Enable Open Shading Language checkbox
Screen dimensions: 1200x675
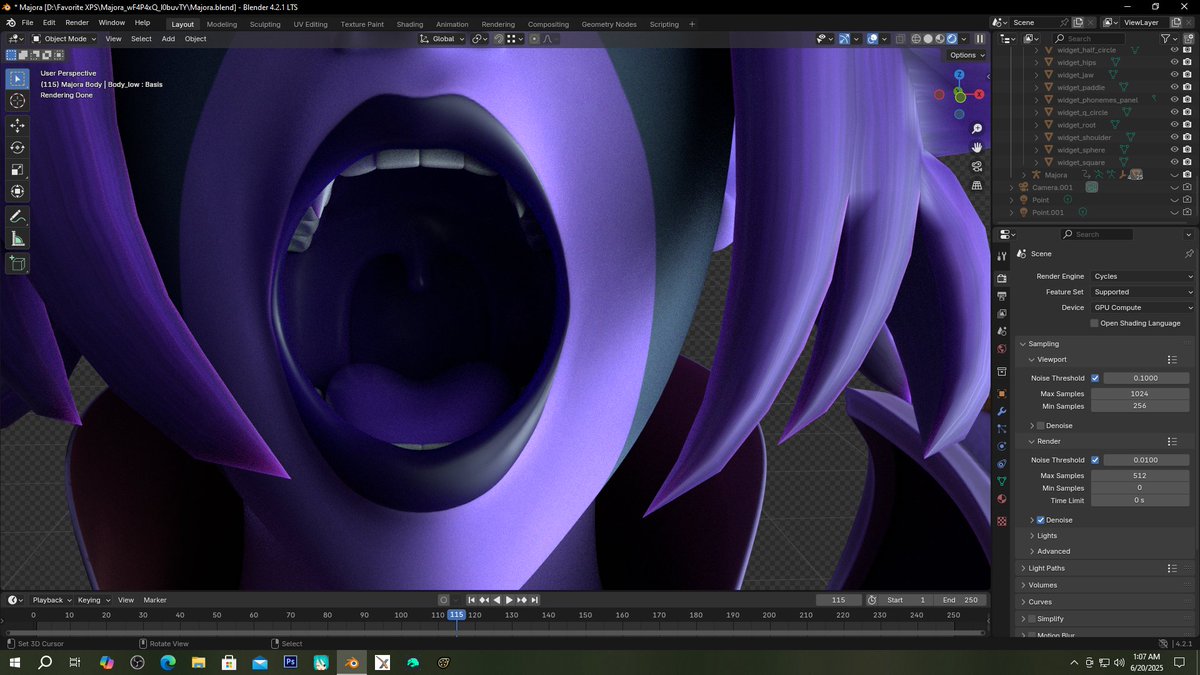1095,323
